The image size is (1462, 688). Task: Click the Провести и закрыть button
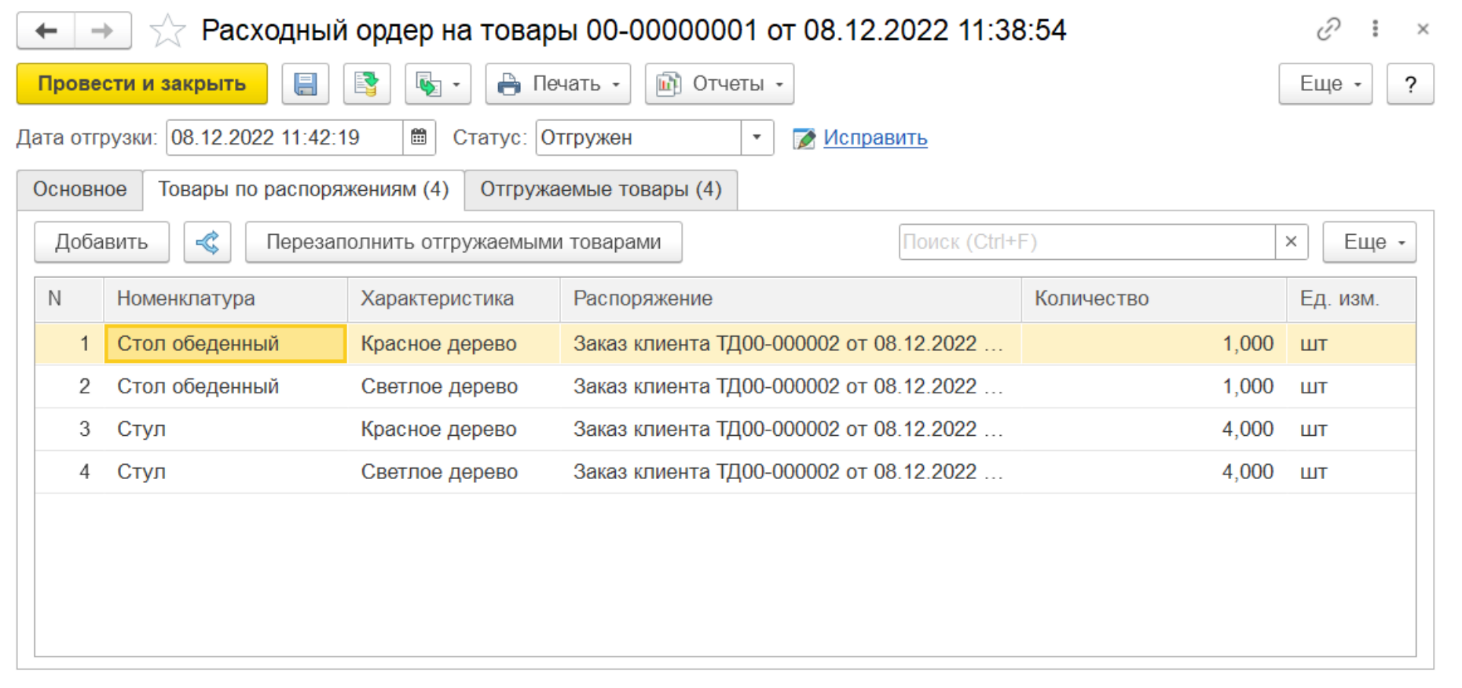click(142, 85)
